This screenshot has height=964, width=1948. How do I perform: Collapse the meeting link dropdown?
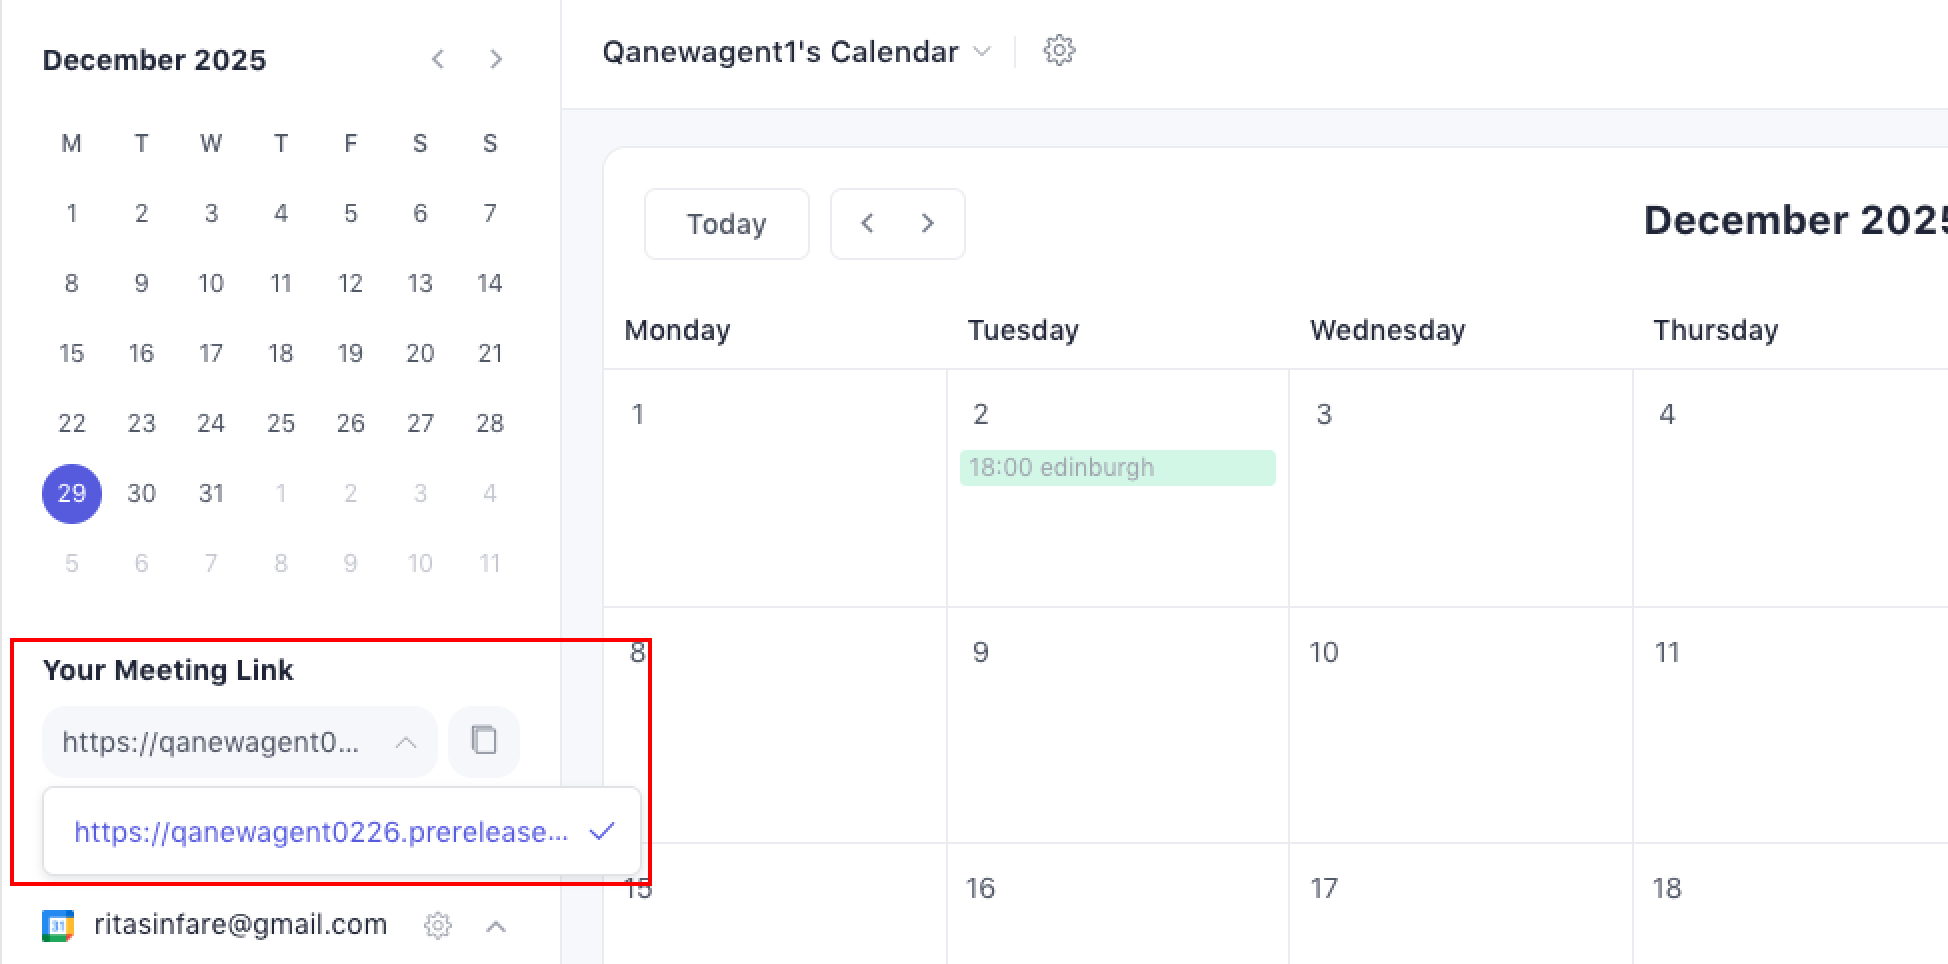point(405,742)
